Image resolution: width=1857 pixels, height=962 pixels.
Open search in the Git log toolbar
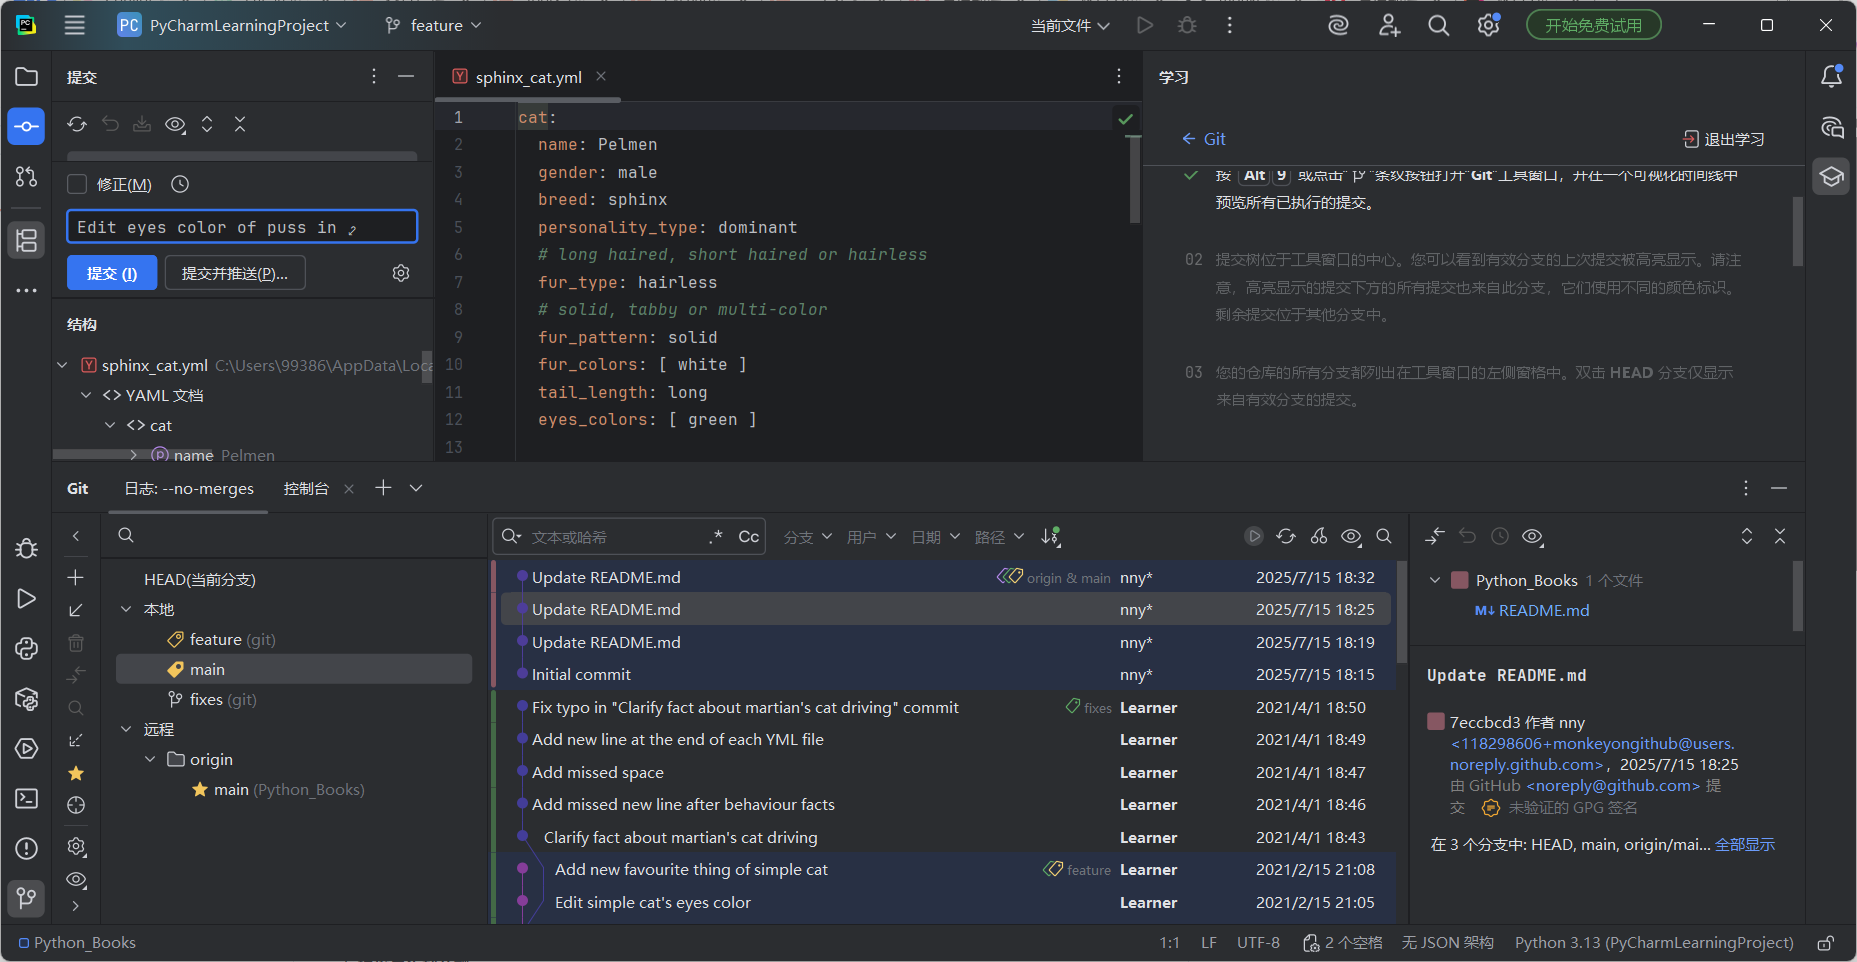click(1384, 536)
